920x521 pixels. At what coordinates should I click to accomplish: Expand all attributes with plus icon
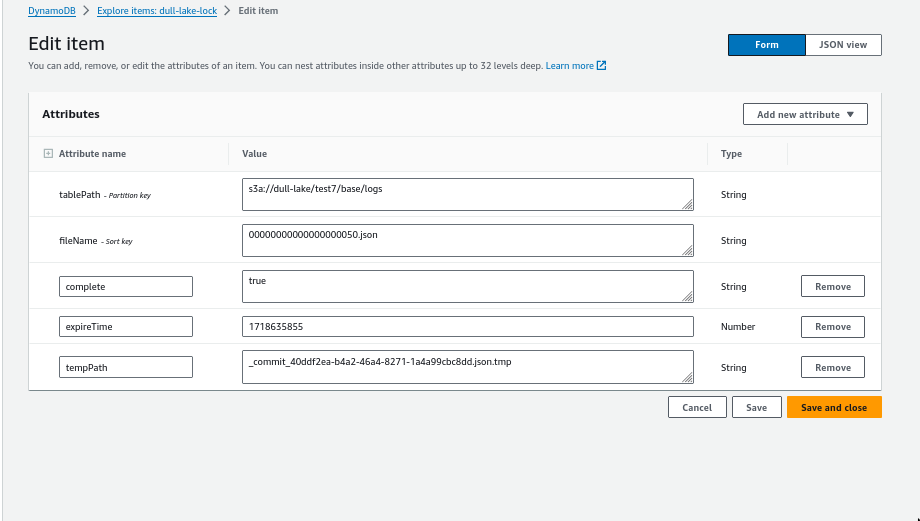(x=48, y=154)
